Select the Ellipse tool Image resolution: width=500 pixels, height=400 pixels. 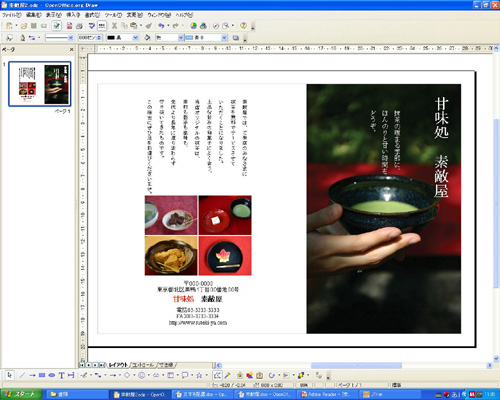(52, 375)
